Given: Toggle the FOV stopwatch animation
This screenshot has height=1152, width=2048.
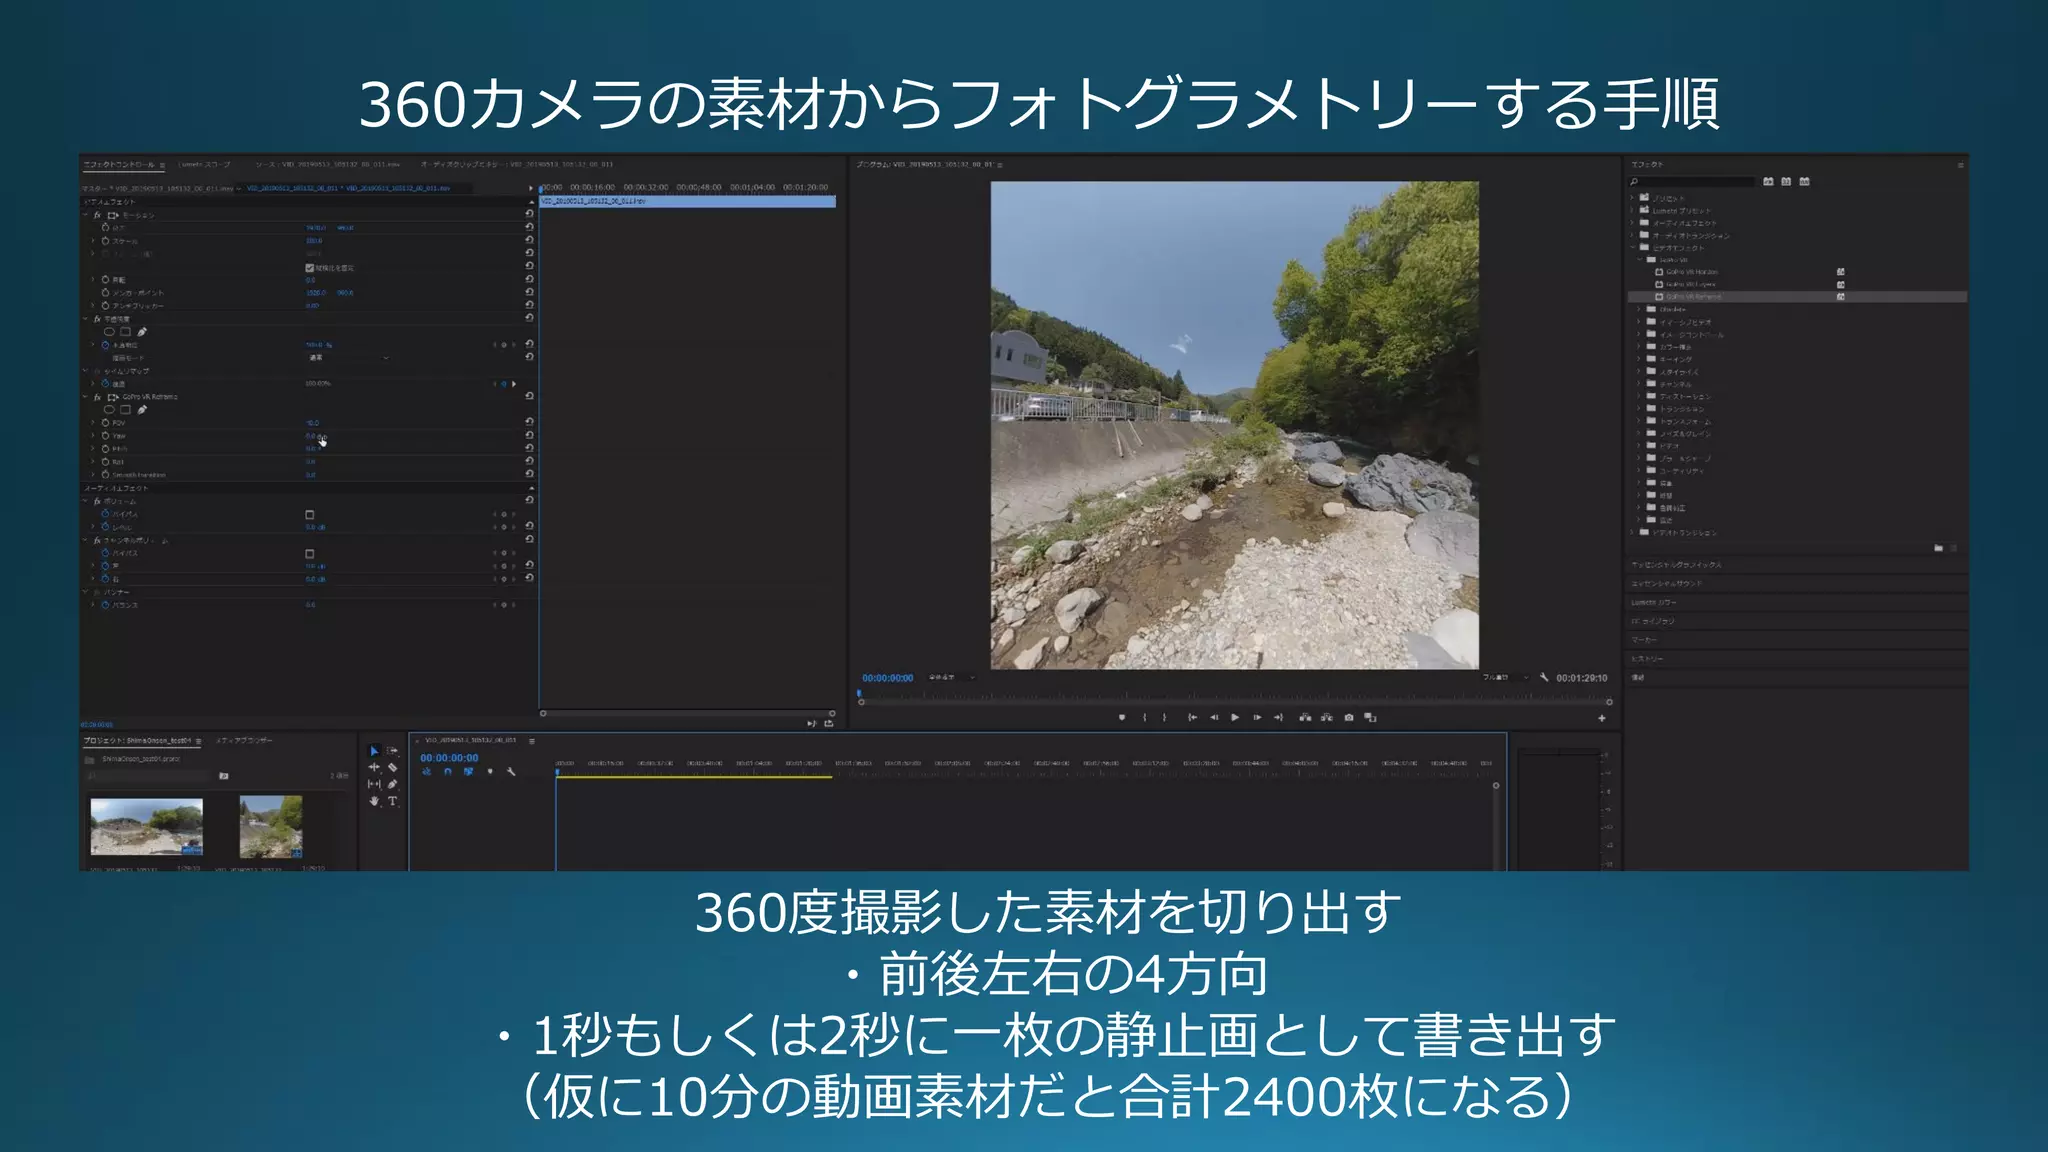Looking at the screenshot, I should click(105, 423).
